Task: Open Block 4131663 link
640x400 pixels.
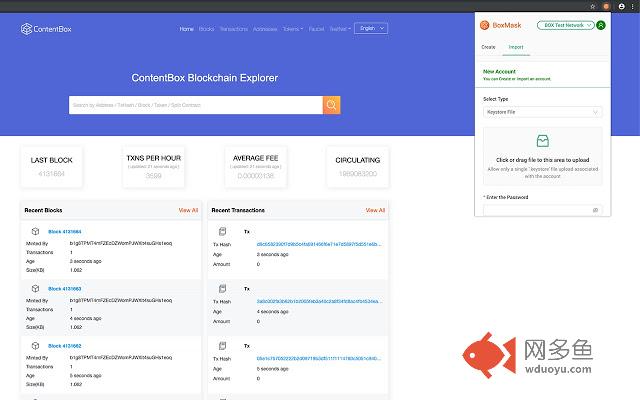Action: coord(64,289)
